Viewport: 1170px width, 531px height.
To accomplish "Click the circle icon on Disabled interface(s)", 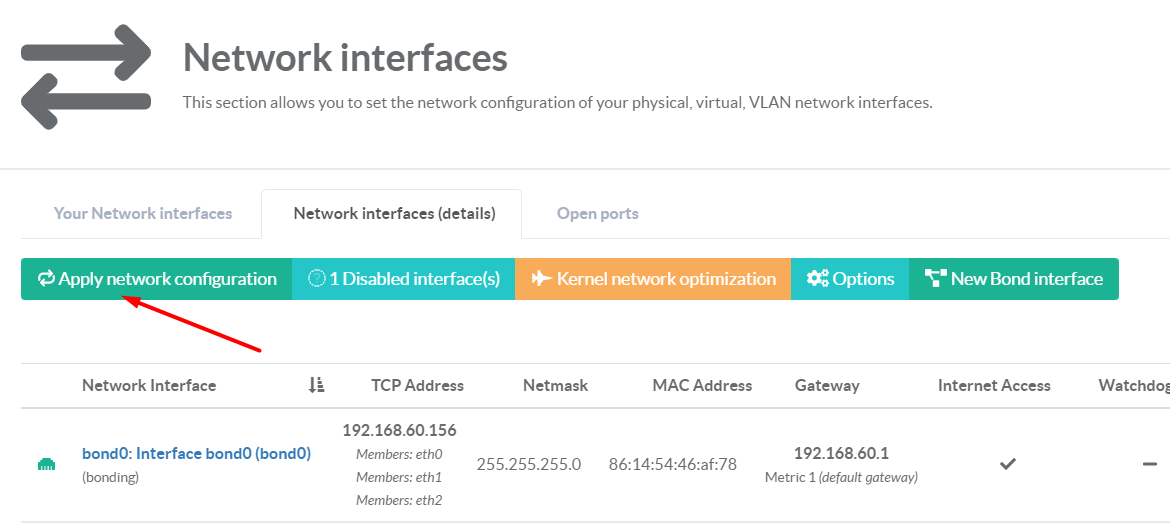I will coord(317,279).
